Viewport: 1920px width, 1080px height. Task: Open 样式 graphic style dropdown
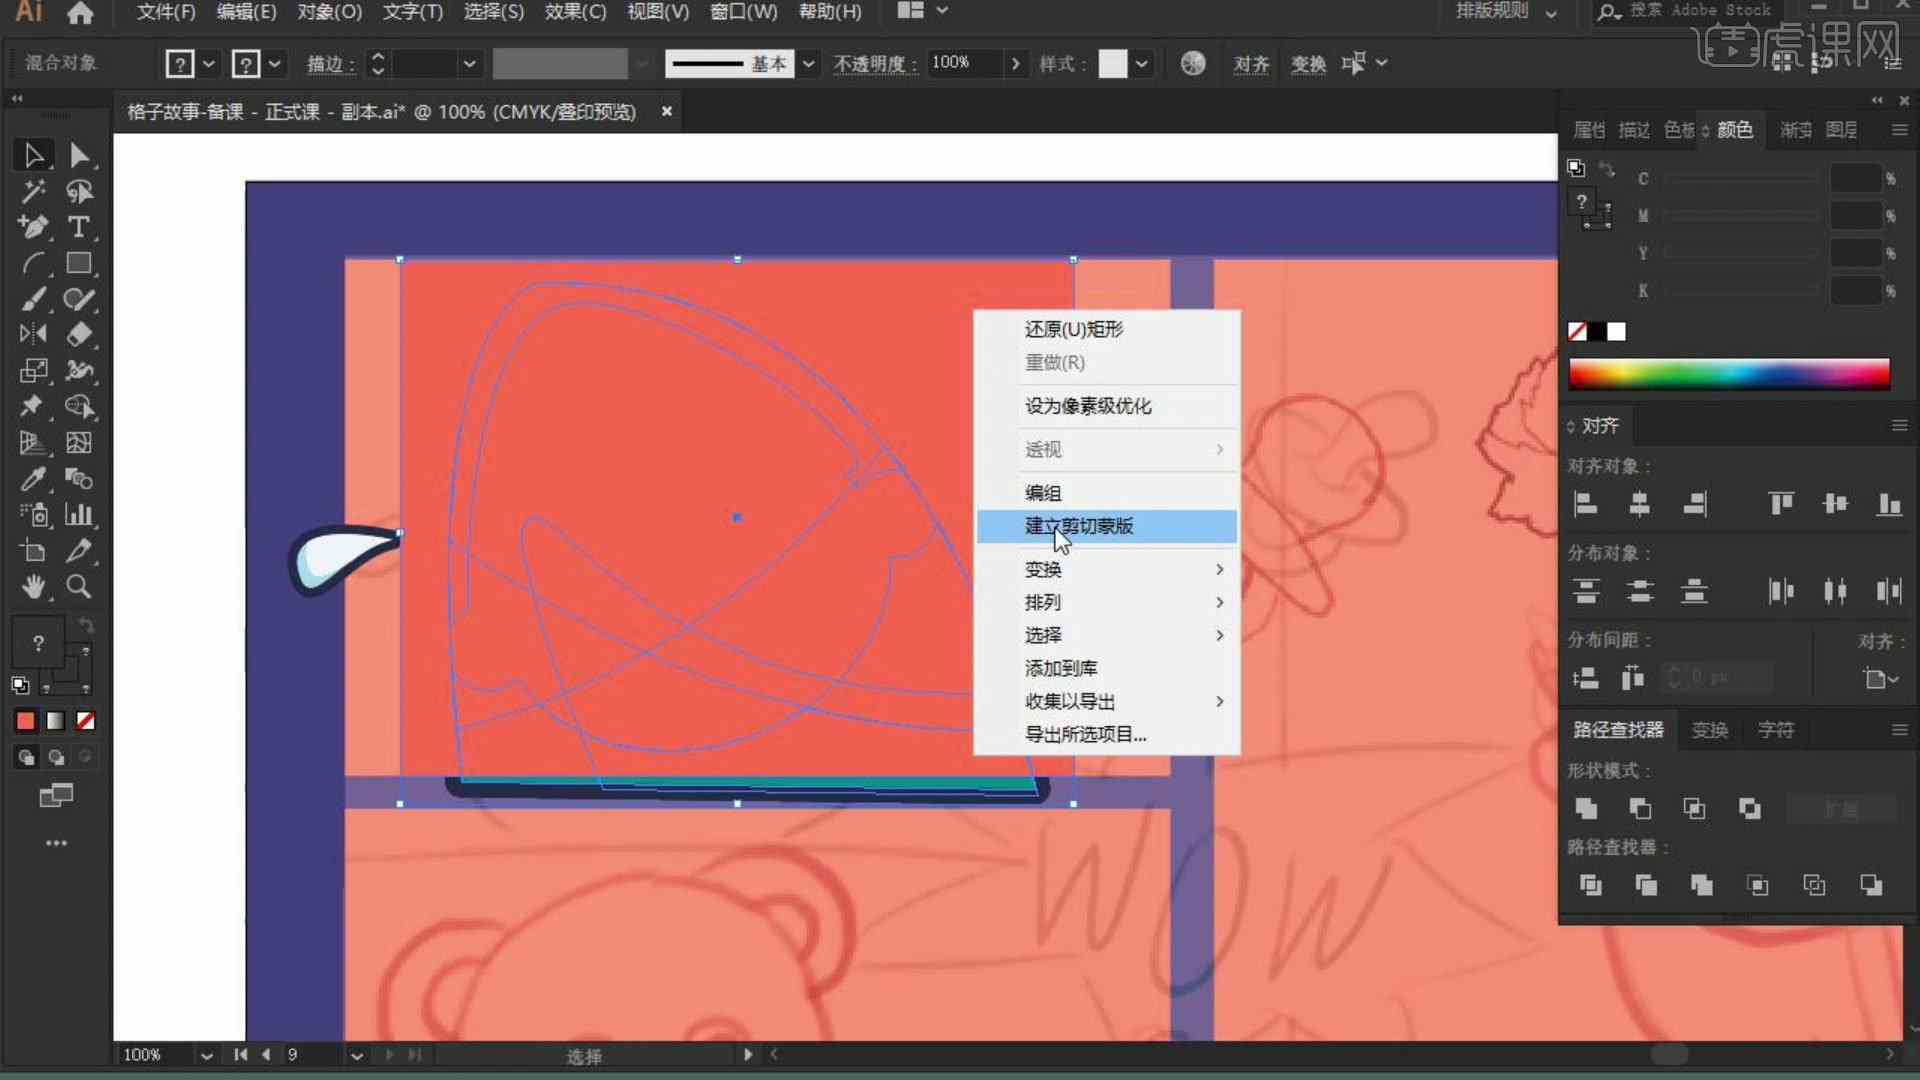1141,64
